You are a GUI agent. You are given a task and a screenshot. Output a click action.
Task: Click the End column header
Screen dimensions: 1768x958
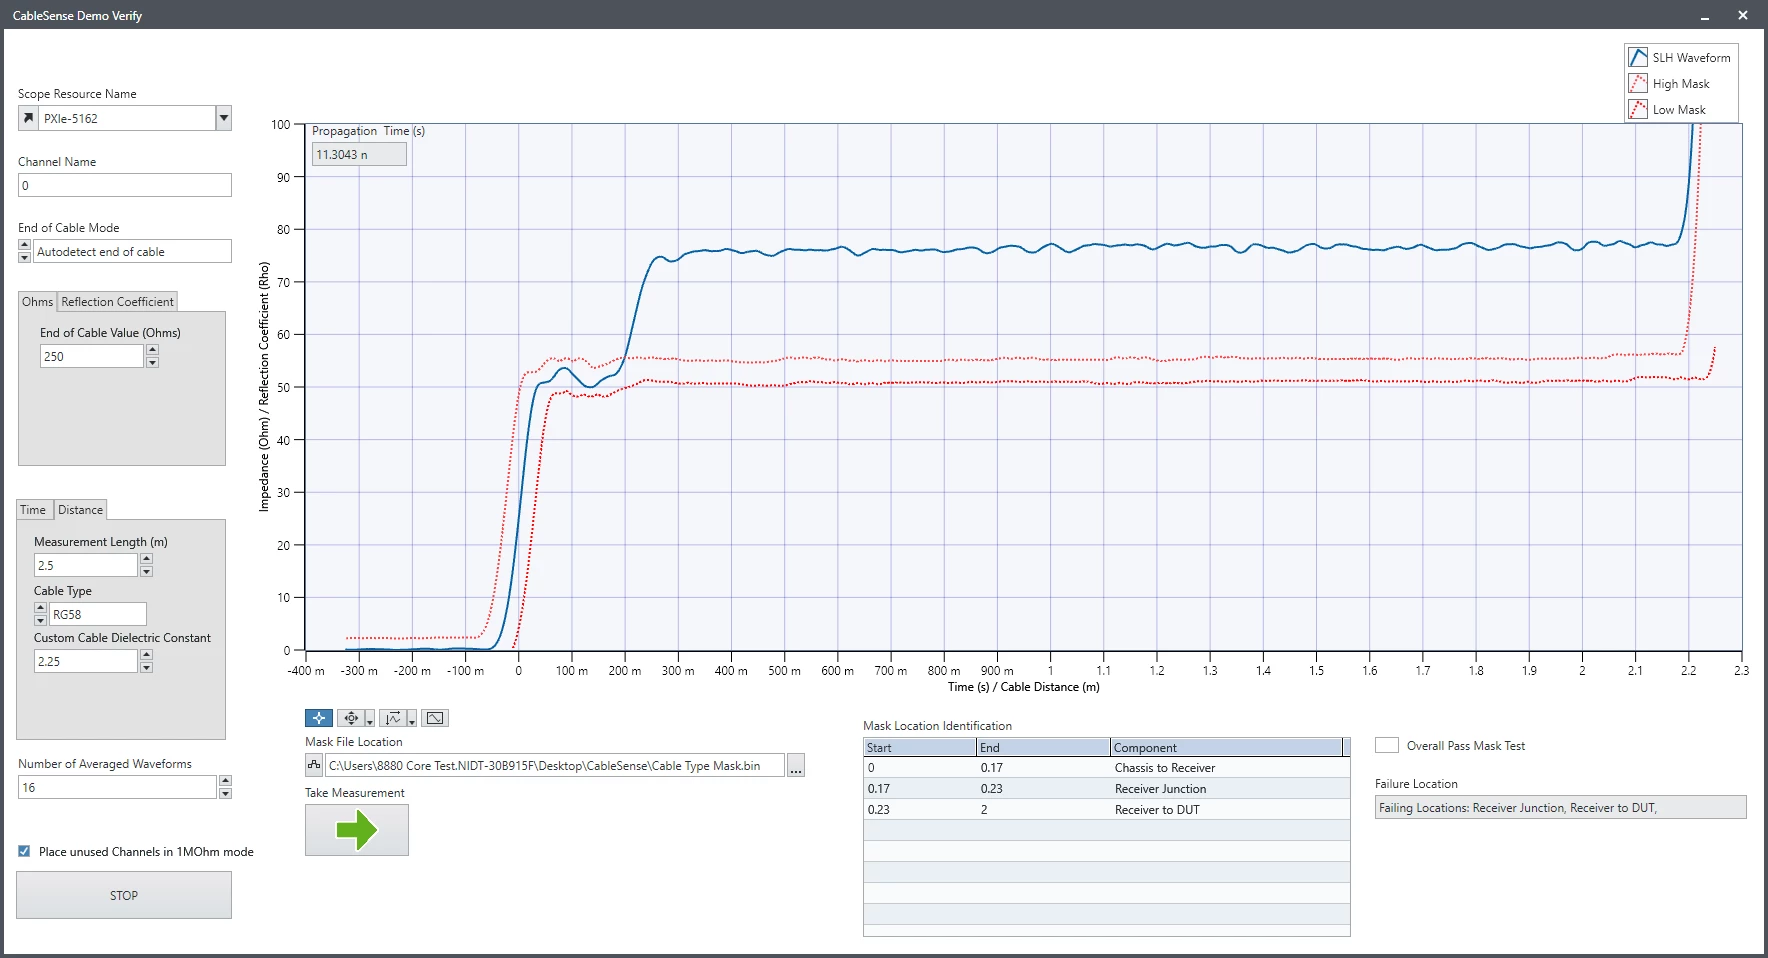pos(1043,747)
